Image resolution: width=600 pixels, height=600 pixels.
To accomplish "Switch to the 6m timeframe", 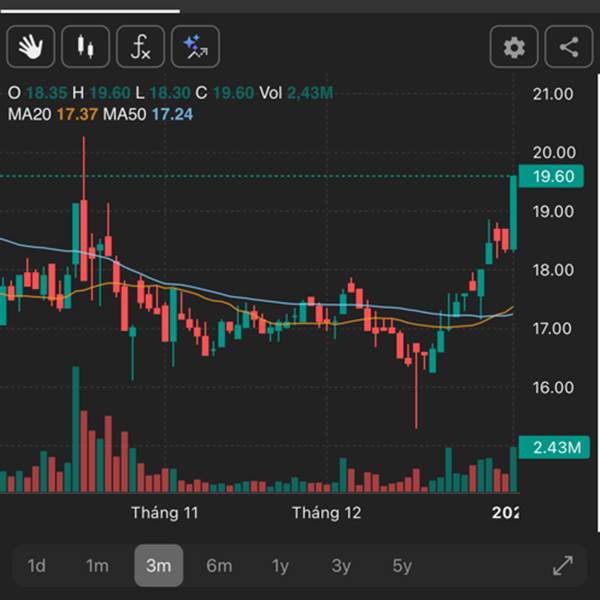I will [x=219, y=566].
